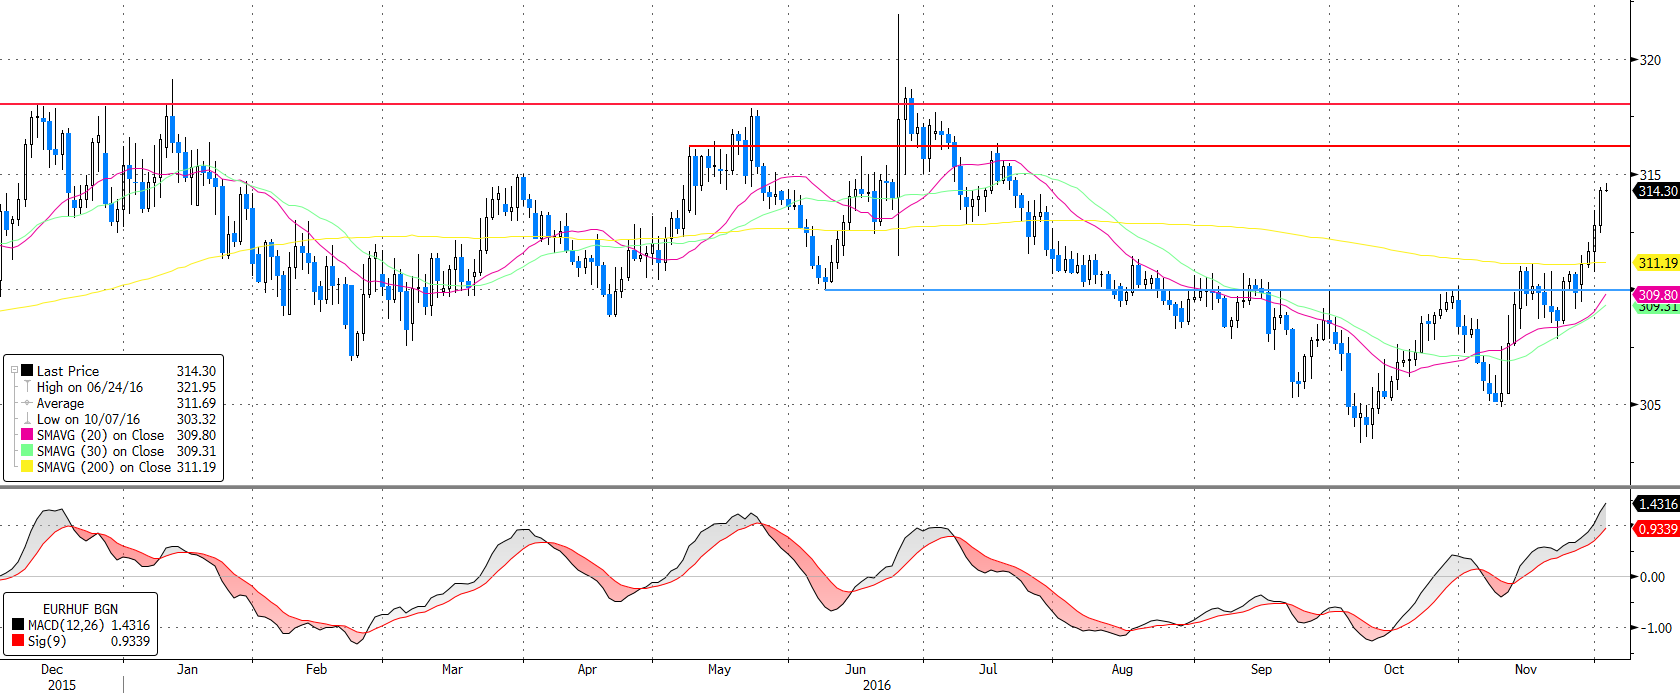This screenshot has width=1680, height=694.
Task: Click the 314.30 last price axis tag
Action: (x=1657, y=191)
